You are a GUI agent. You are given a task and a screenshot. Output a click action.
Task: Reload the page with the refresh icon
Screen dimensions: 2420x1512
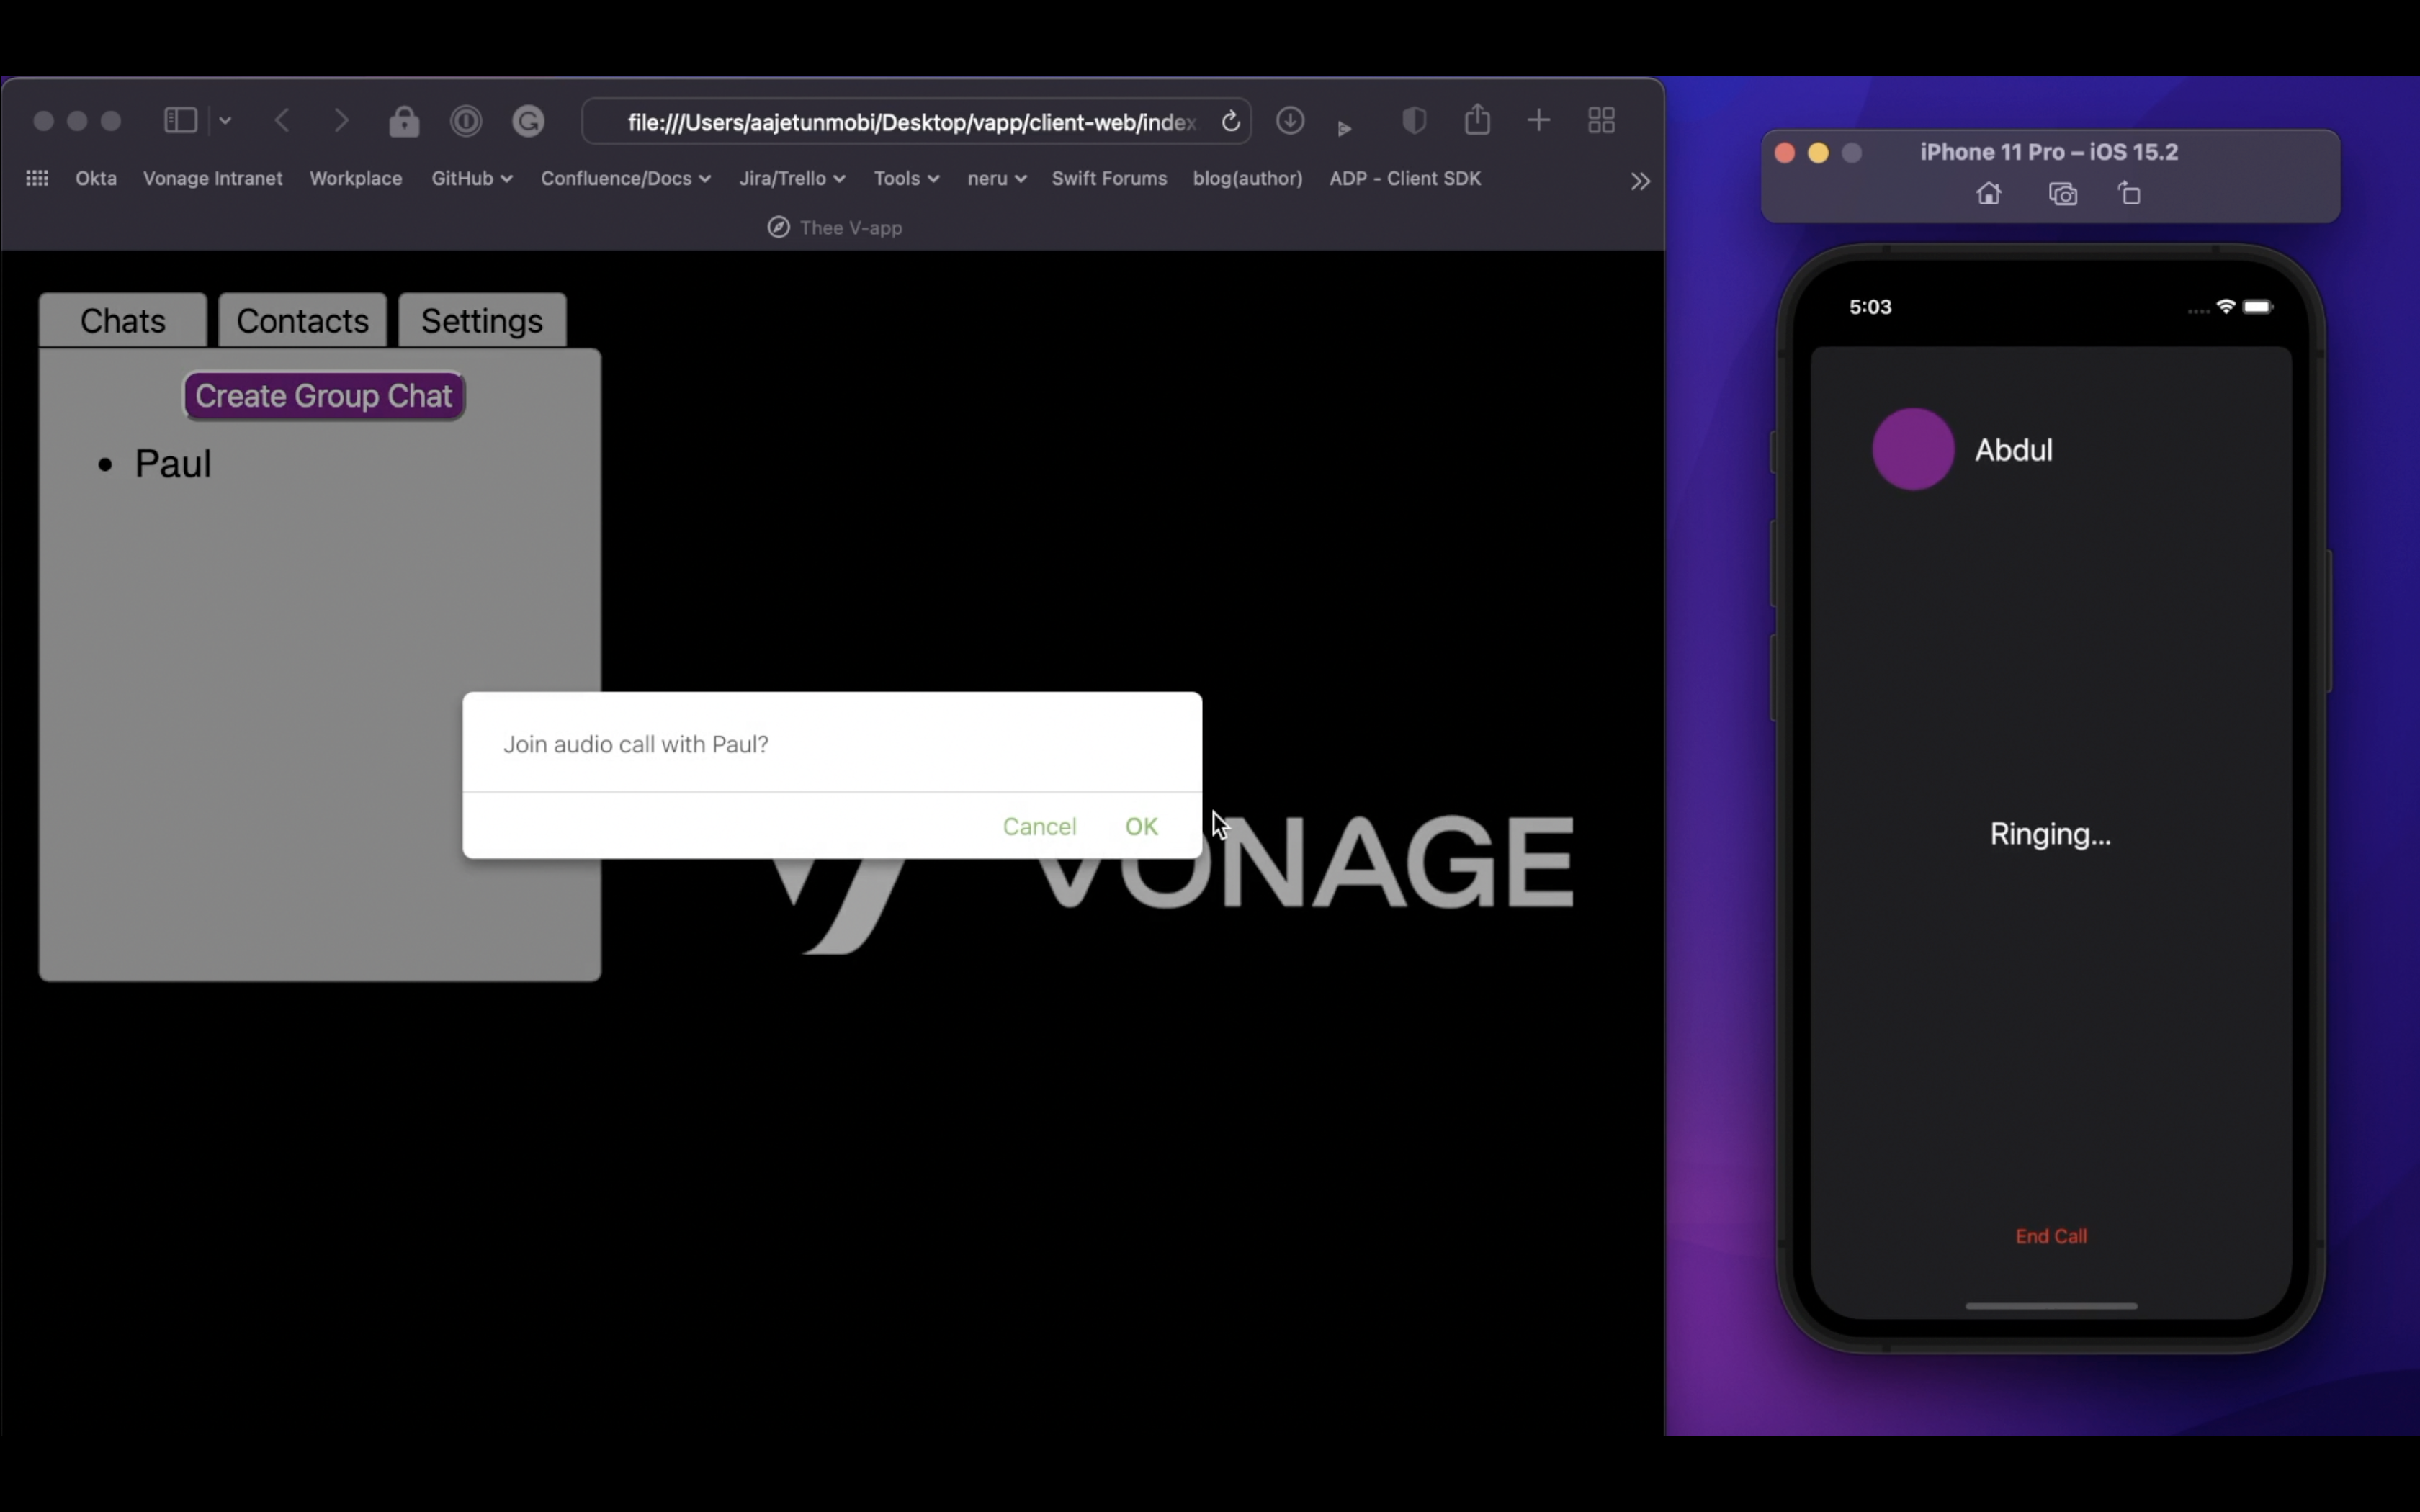(x=1231, y=122)
